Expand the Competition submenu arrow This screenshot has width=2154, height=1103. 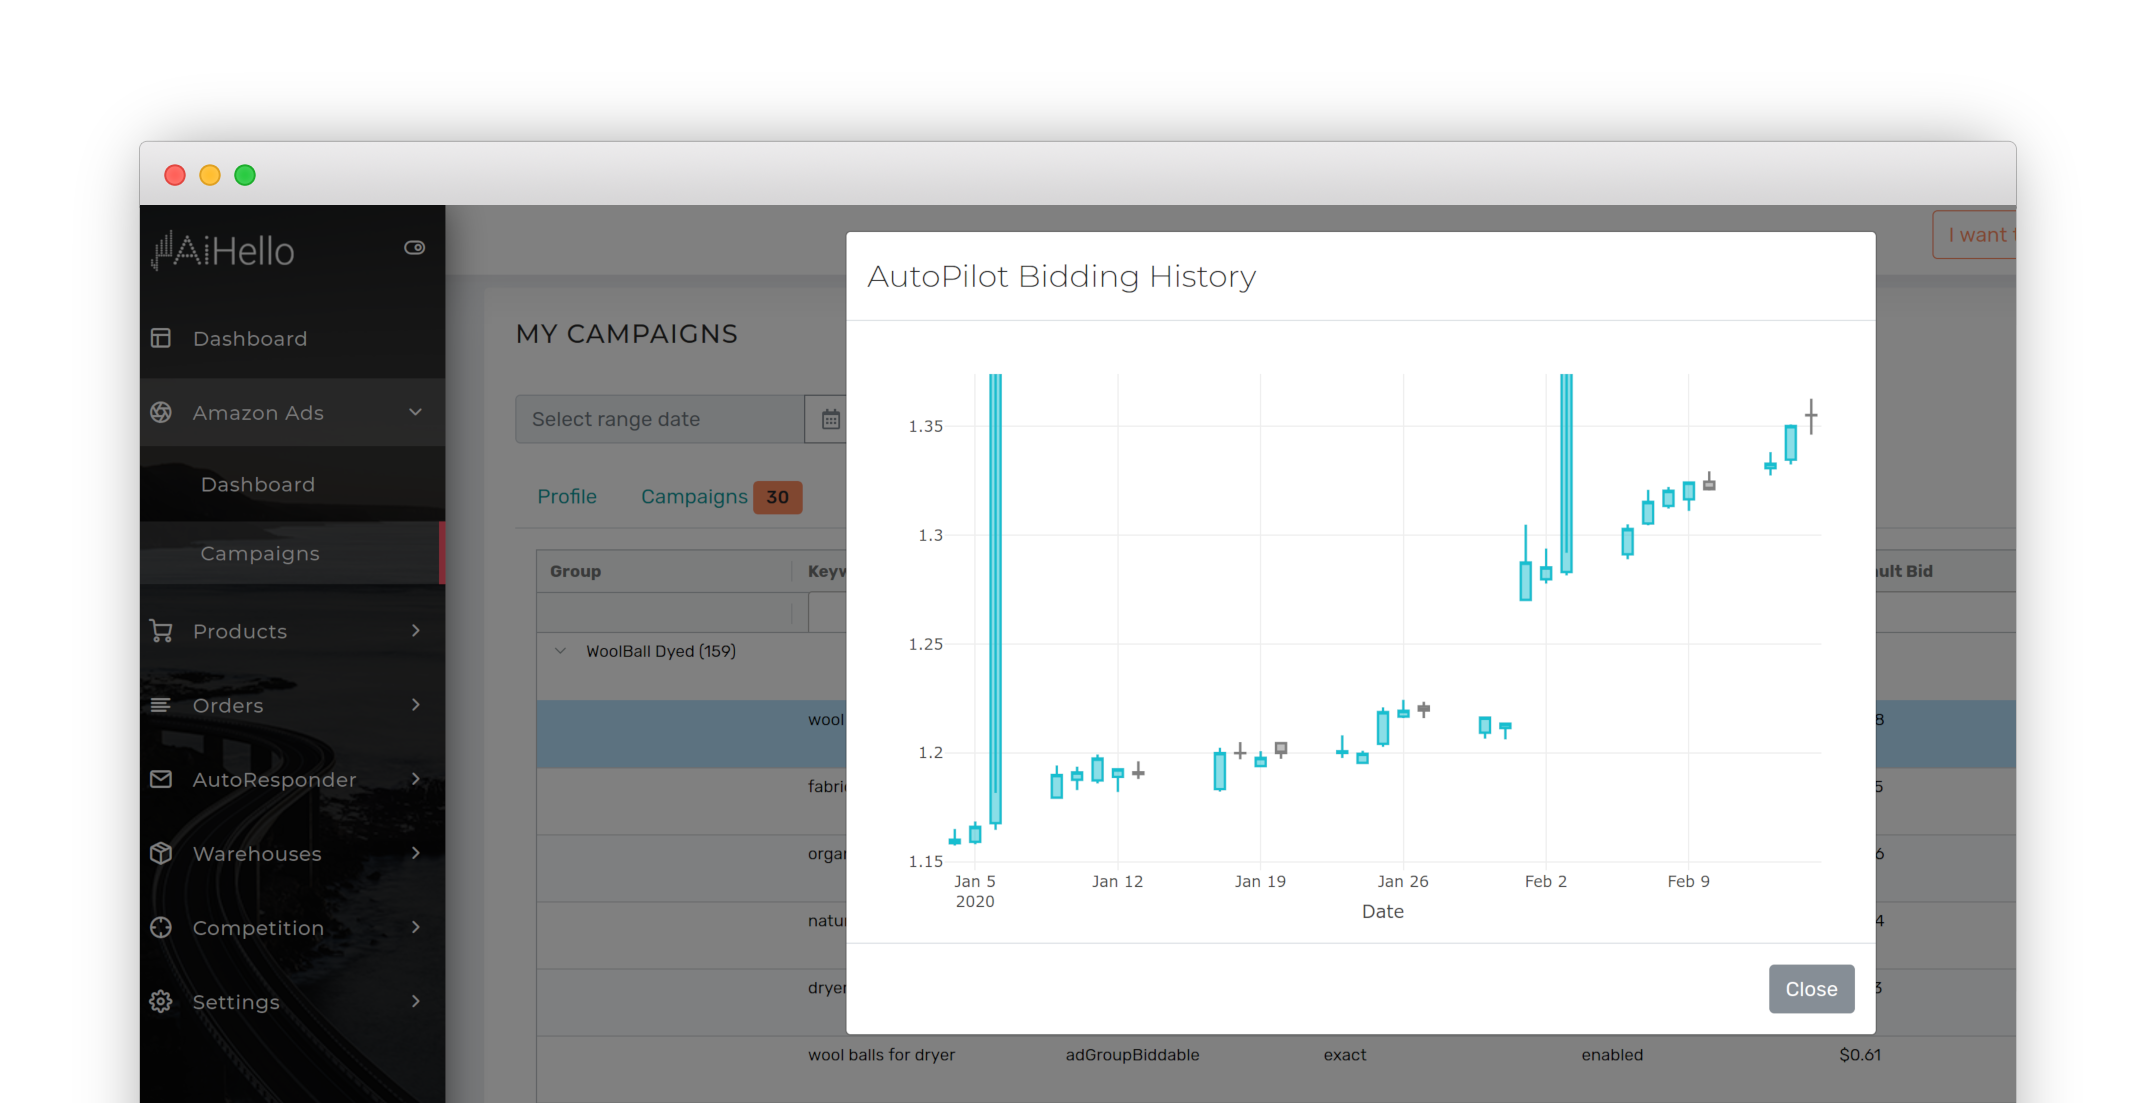416,927
